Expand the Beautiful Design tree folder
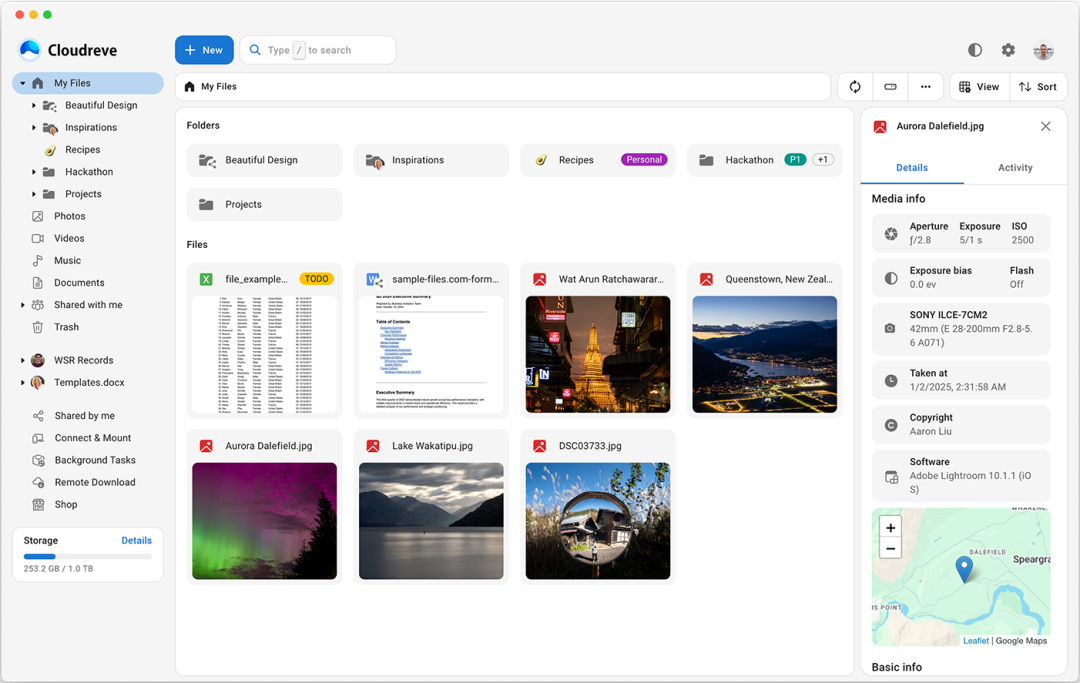Screen dimensions: 1080x683 pos(34,105)
